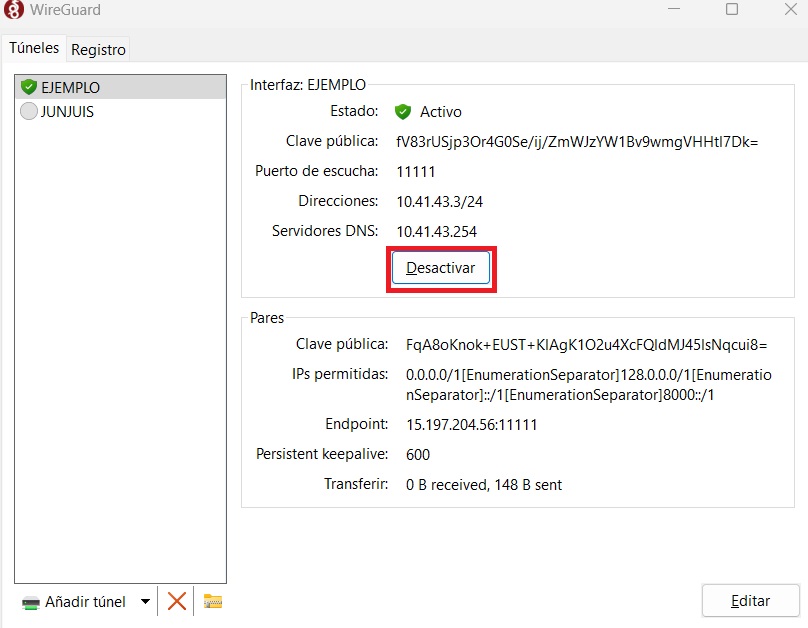Click green shield icon beside EJEMPLO tunnel
The height and width of the screenshot is (628, 808).
click(28, 87)
